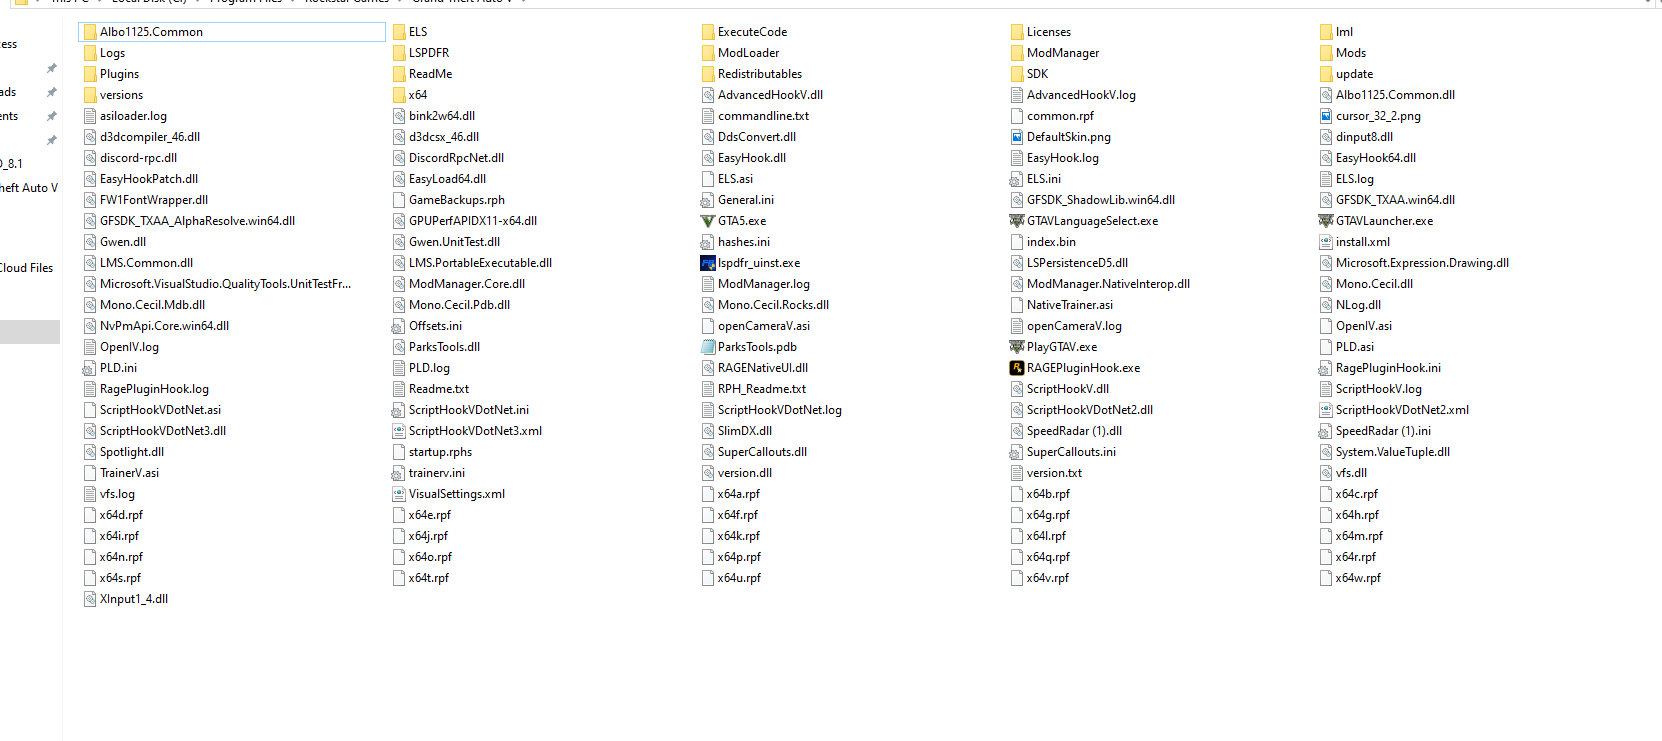Select the lml folder icon

pos(1326,32)
